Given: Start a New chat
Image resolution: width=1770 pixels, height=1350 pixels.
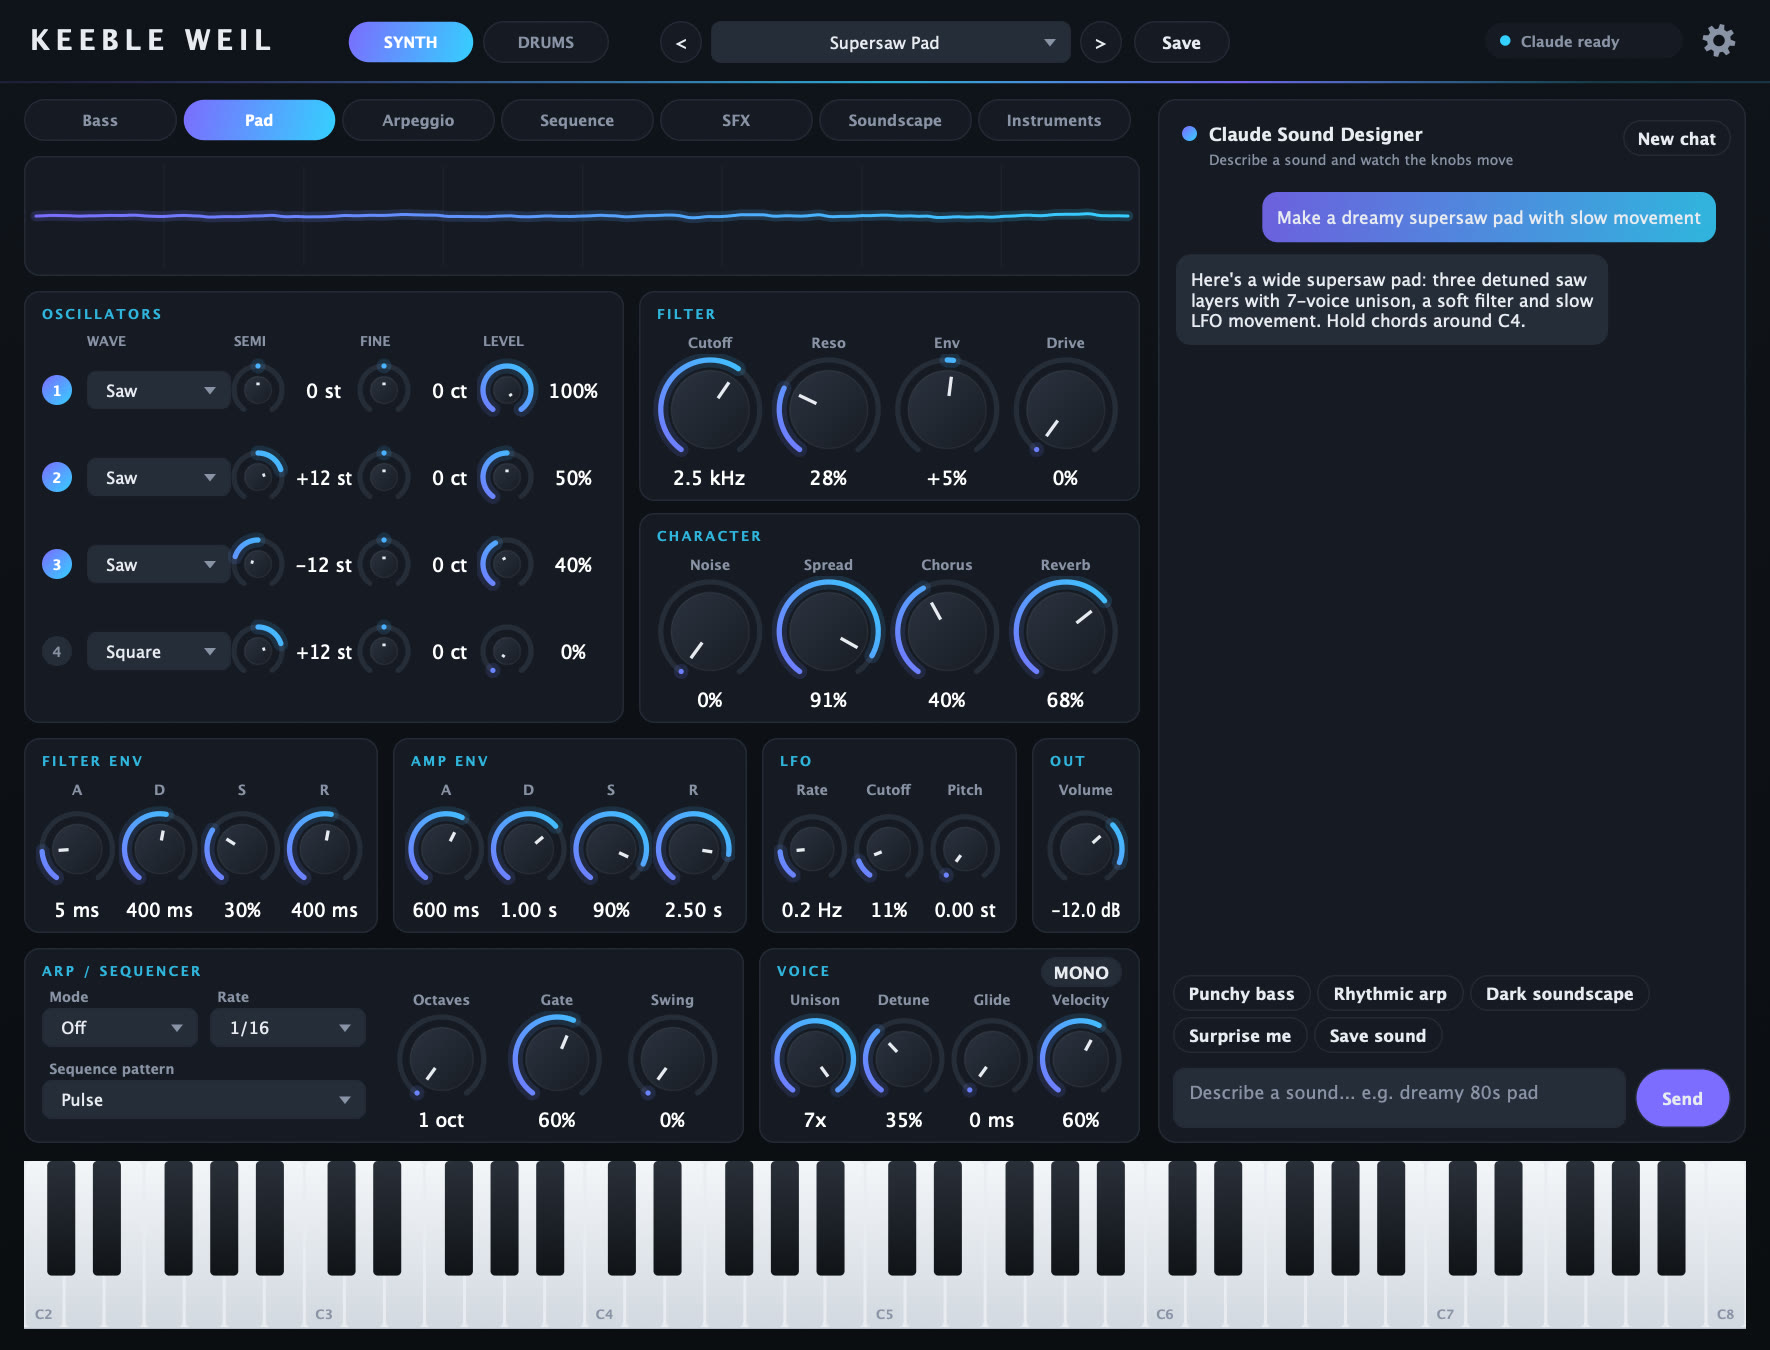Looking at the screenshot, I should 1676,139.
